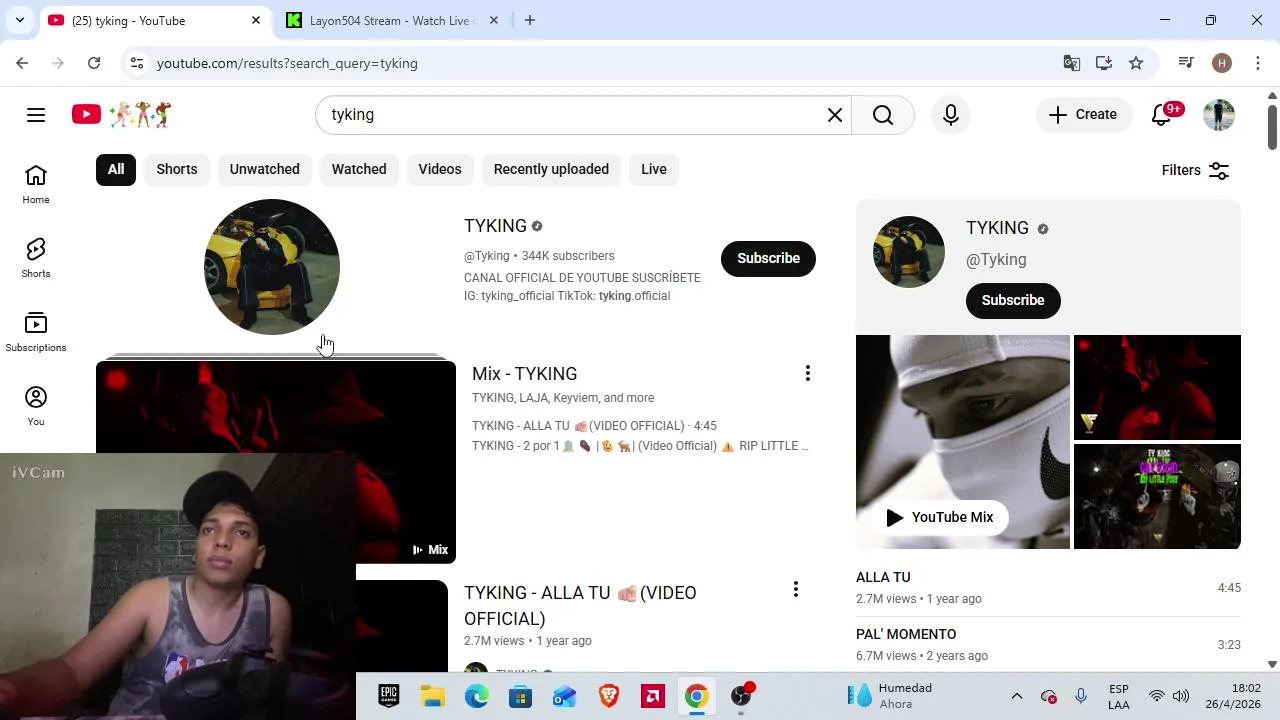Open Chrome media controls icon
This screenshot has height=720, width=1280.
click(1186, 63)
